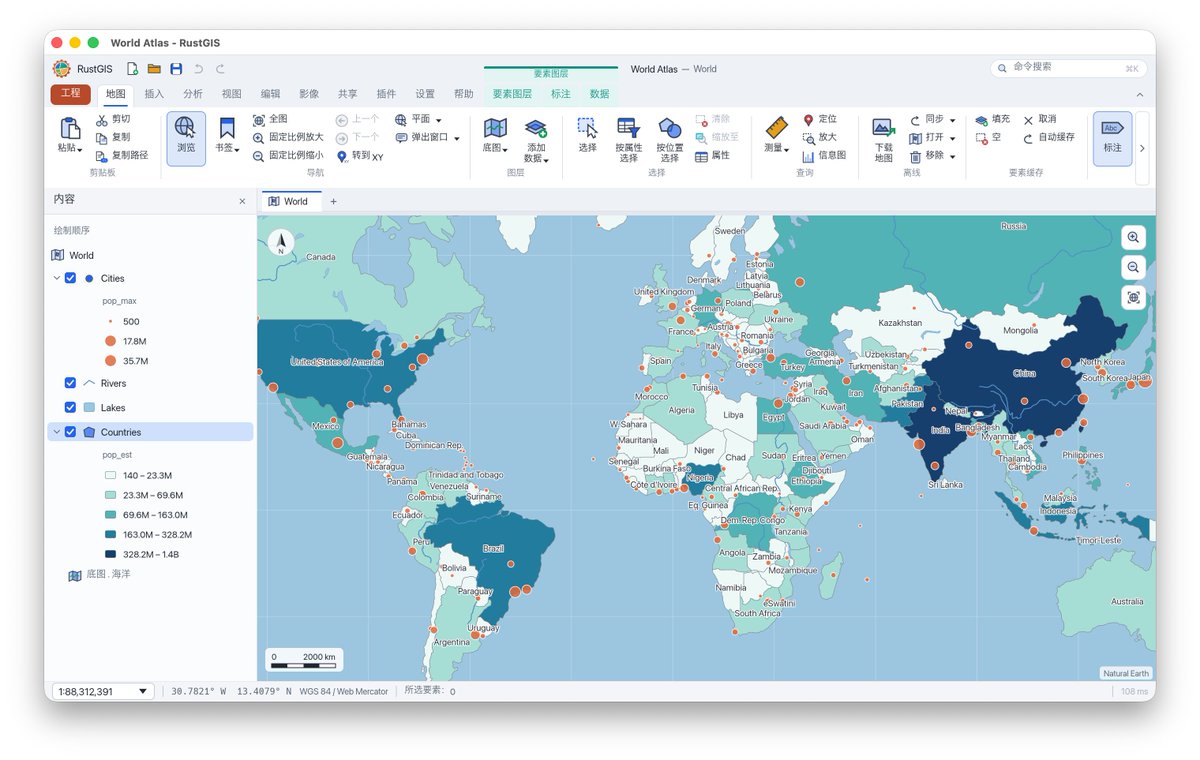
Task: Click the 328.2M – 1.4B legend swatch
Action: 111,554
